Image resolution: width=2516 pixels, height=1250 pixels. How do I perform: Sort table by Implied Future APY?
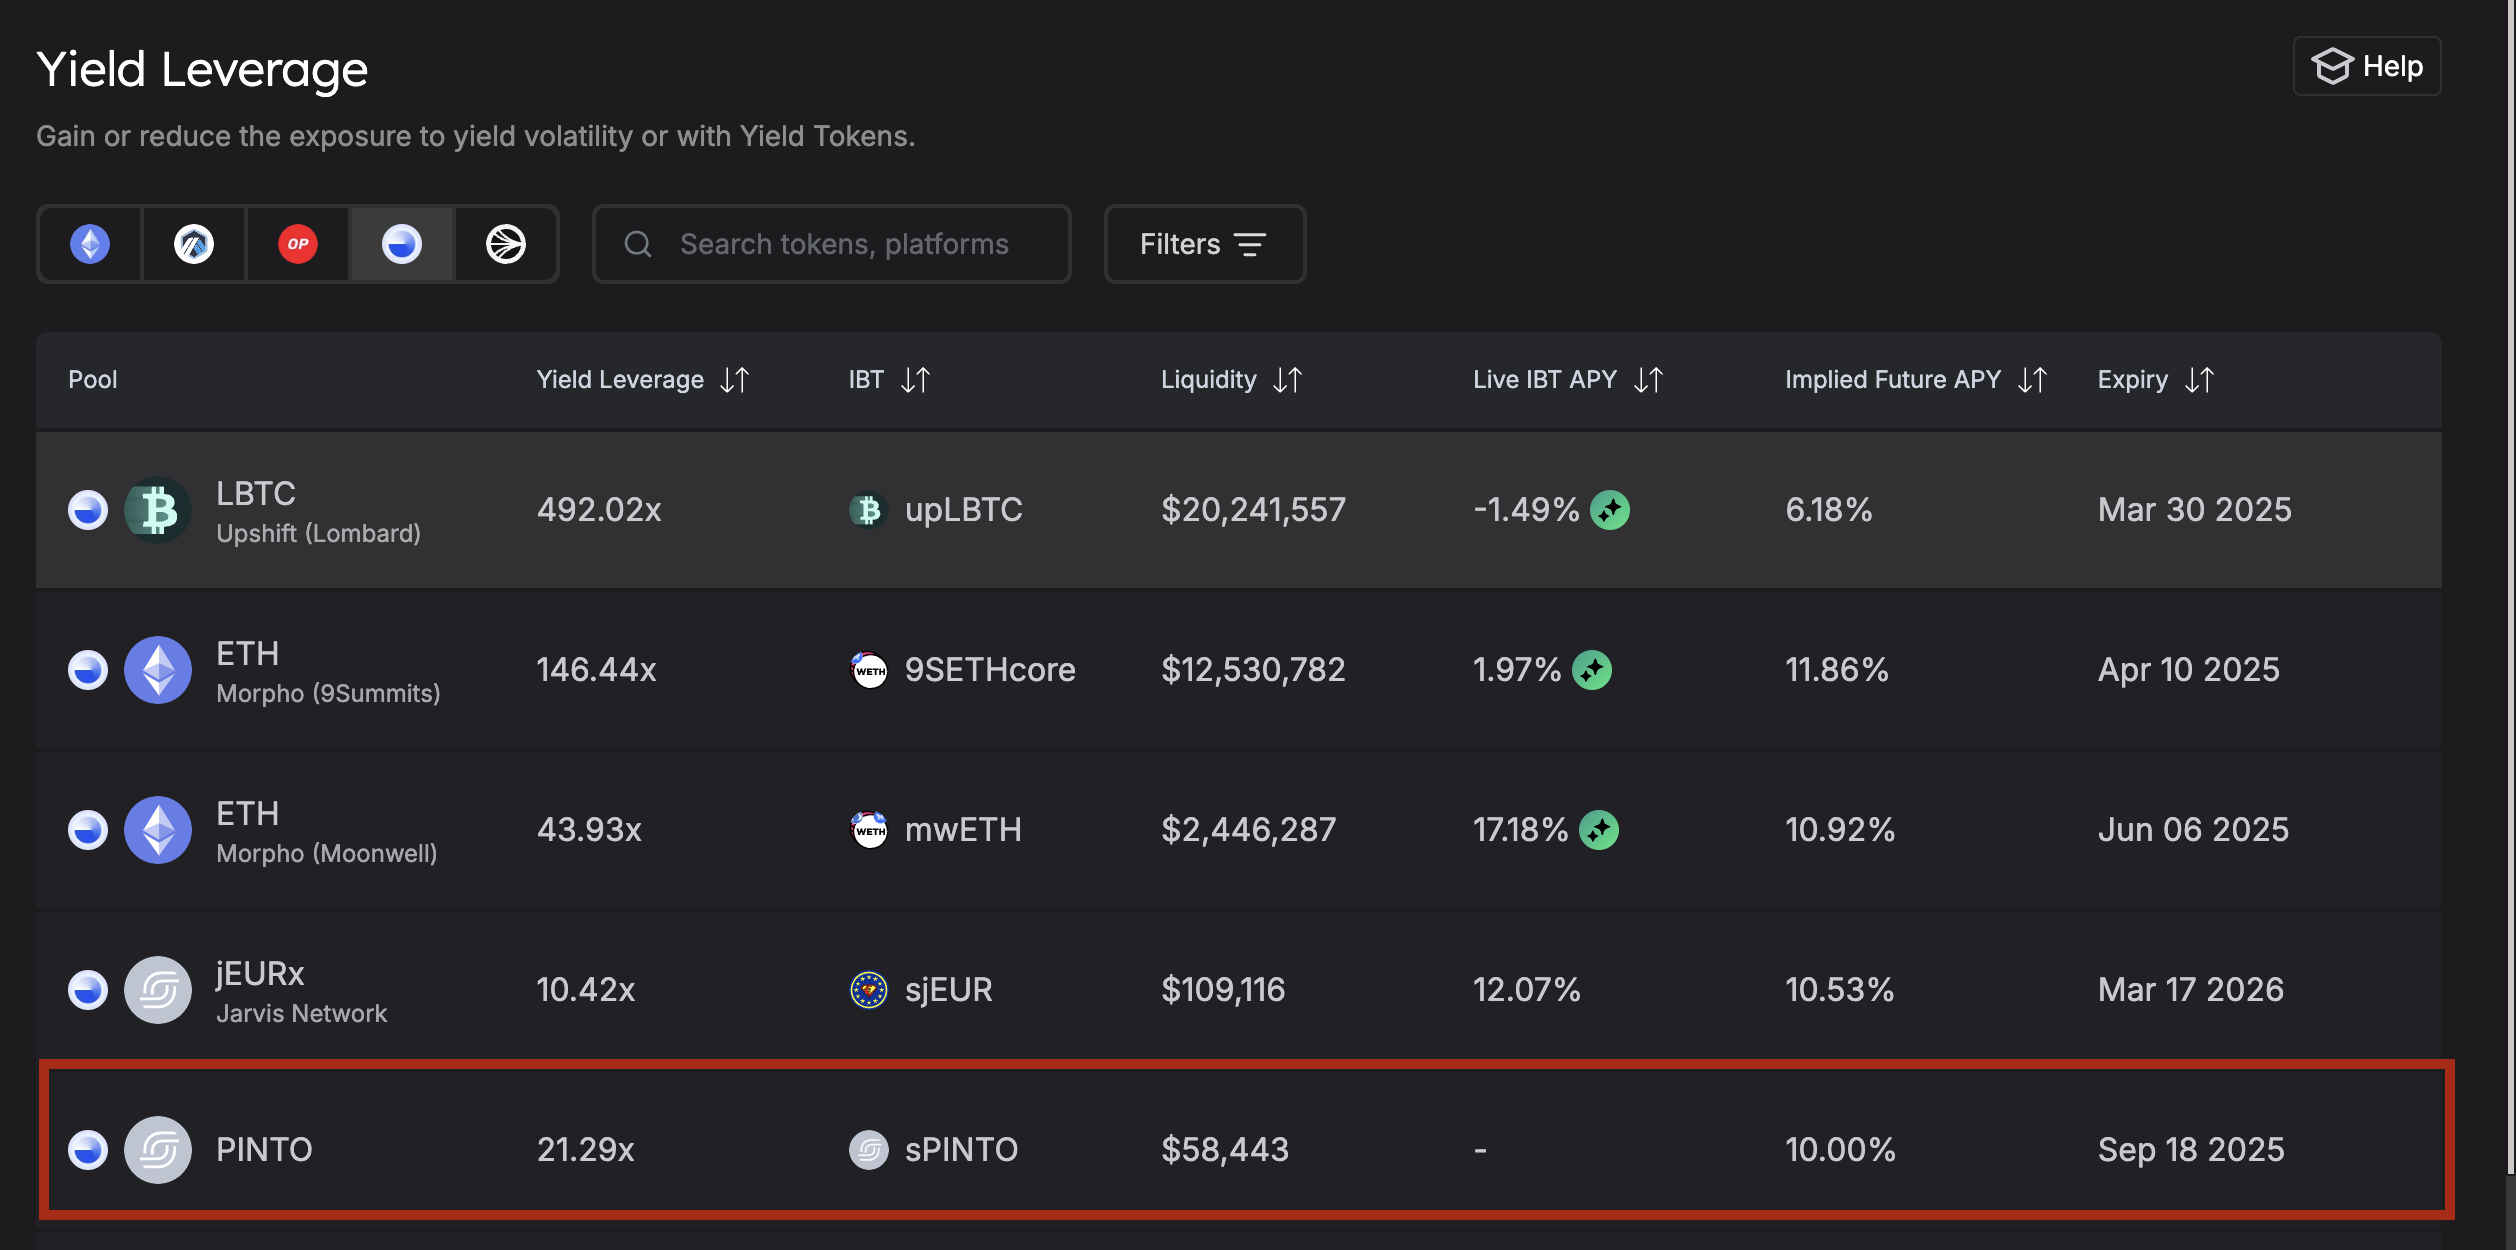tap(2032, 380)
